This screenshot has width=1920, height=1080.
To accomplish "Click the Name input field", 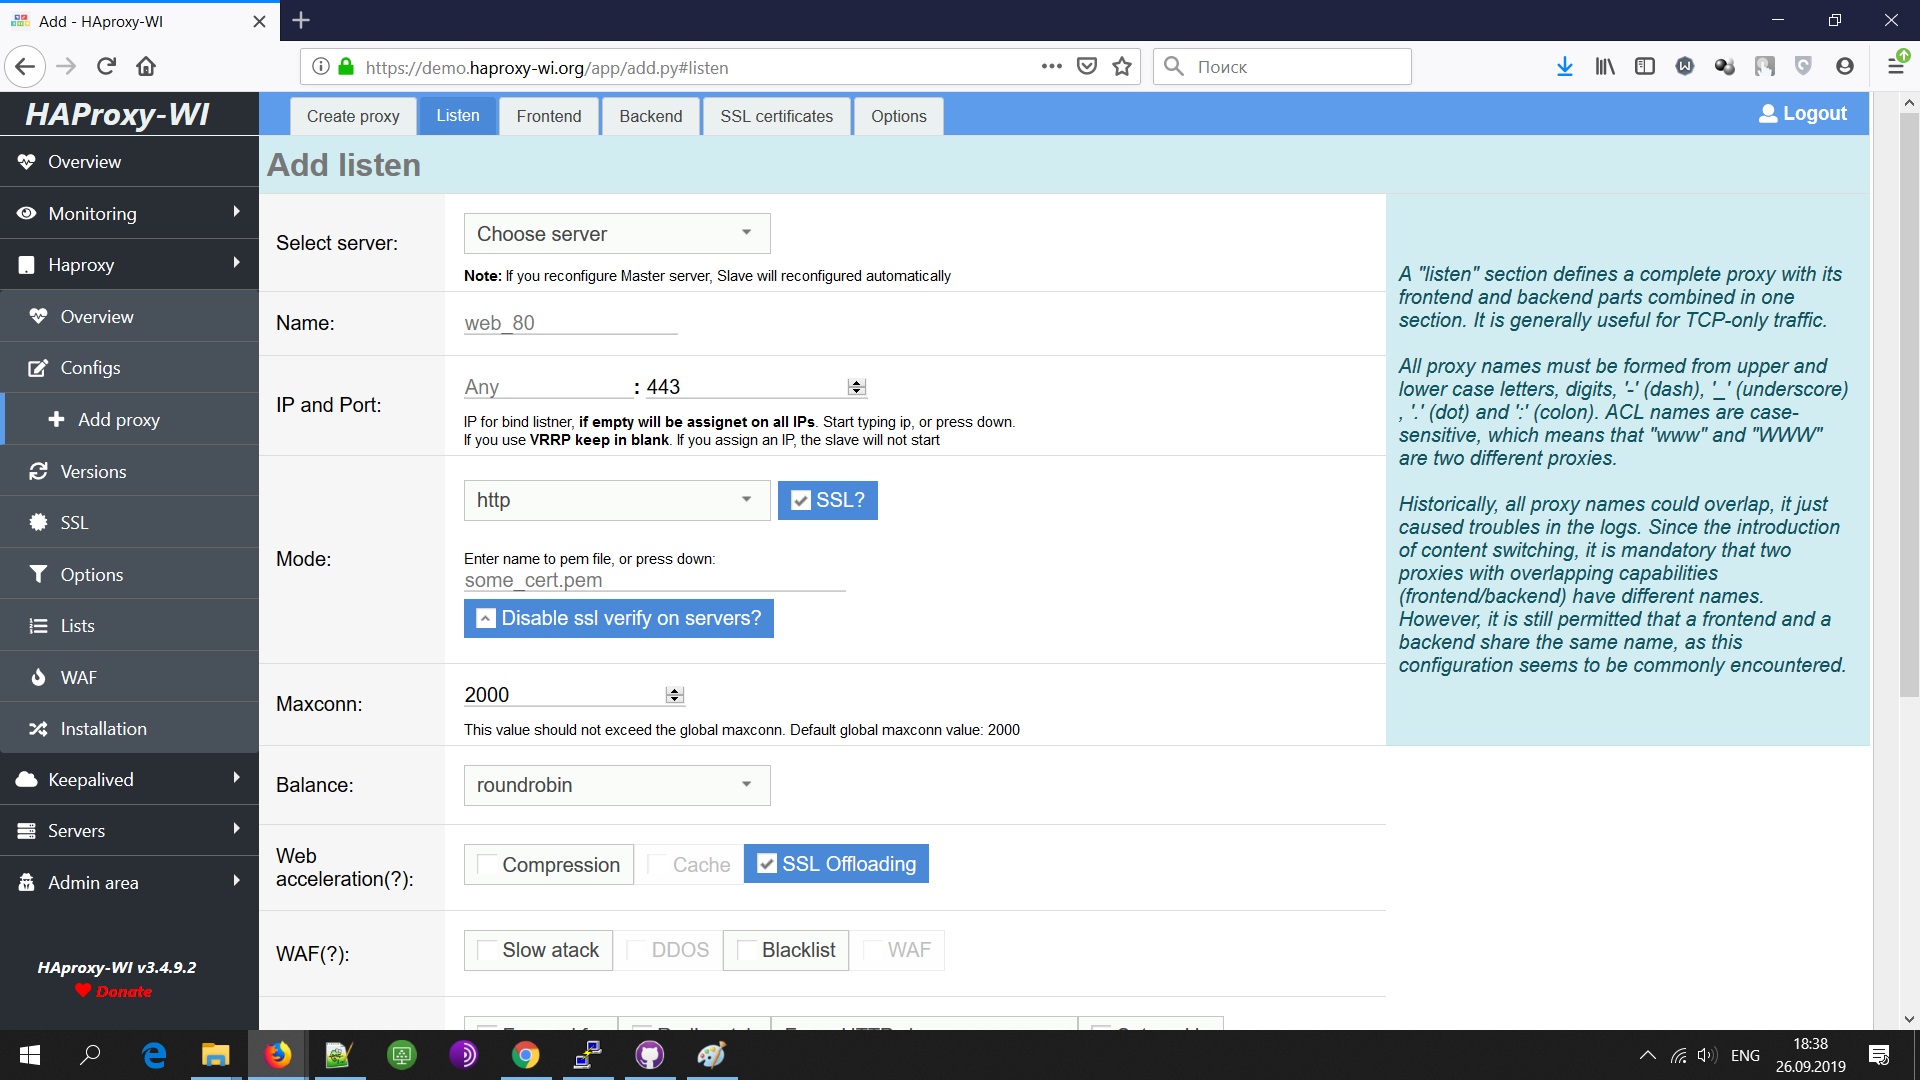I will pyautogui.click(x=571, y=323).
